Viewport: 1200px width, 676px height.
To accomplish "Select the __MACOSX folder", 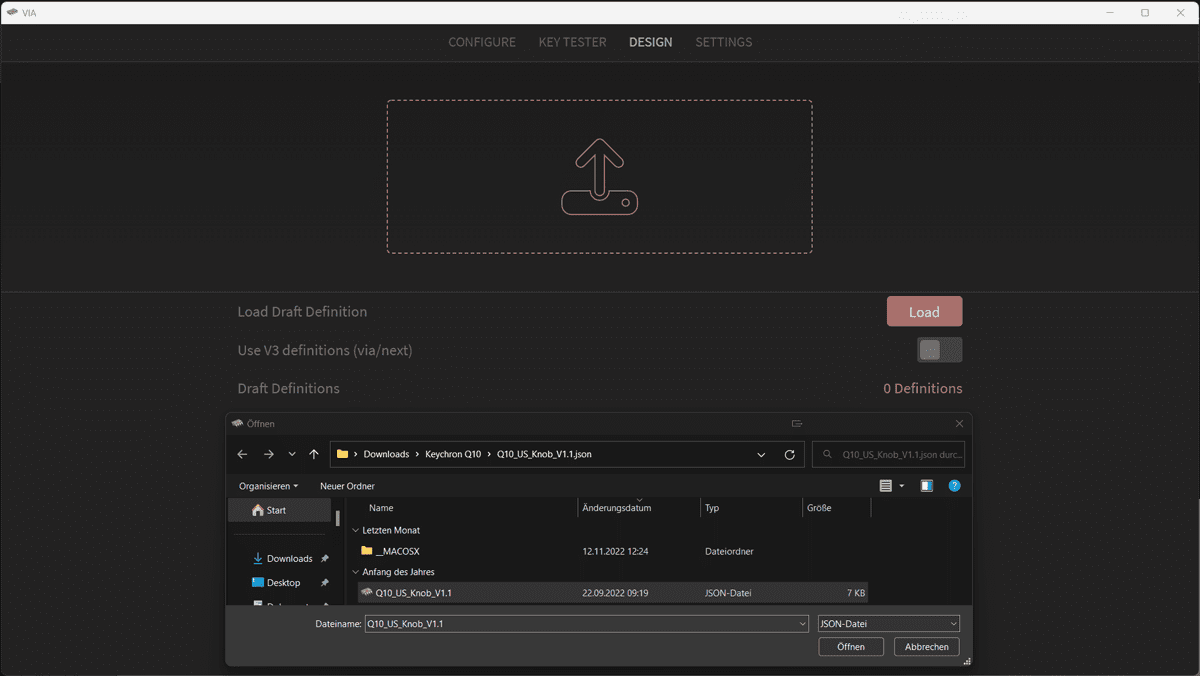I will click(390, 551).
